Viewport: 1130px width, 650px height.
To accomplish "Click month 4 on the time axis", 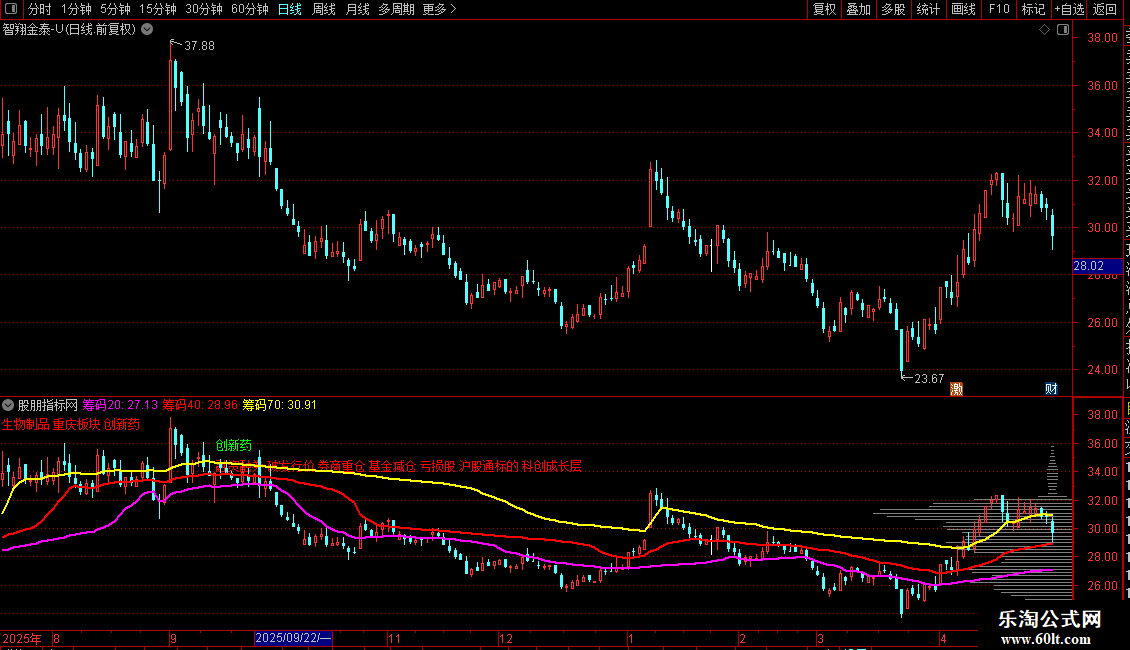I will pos(943,638).
